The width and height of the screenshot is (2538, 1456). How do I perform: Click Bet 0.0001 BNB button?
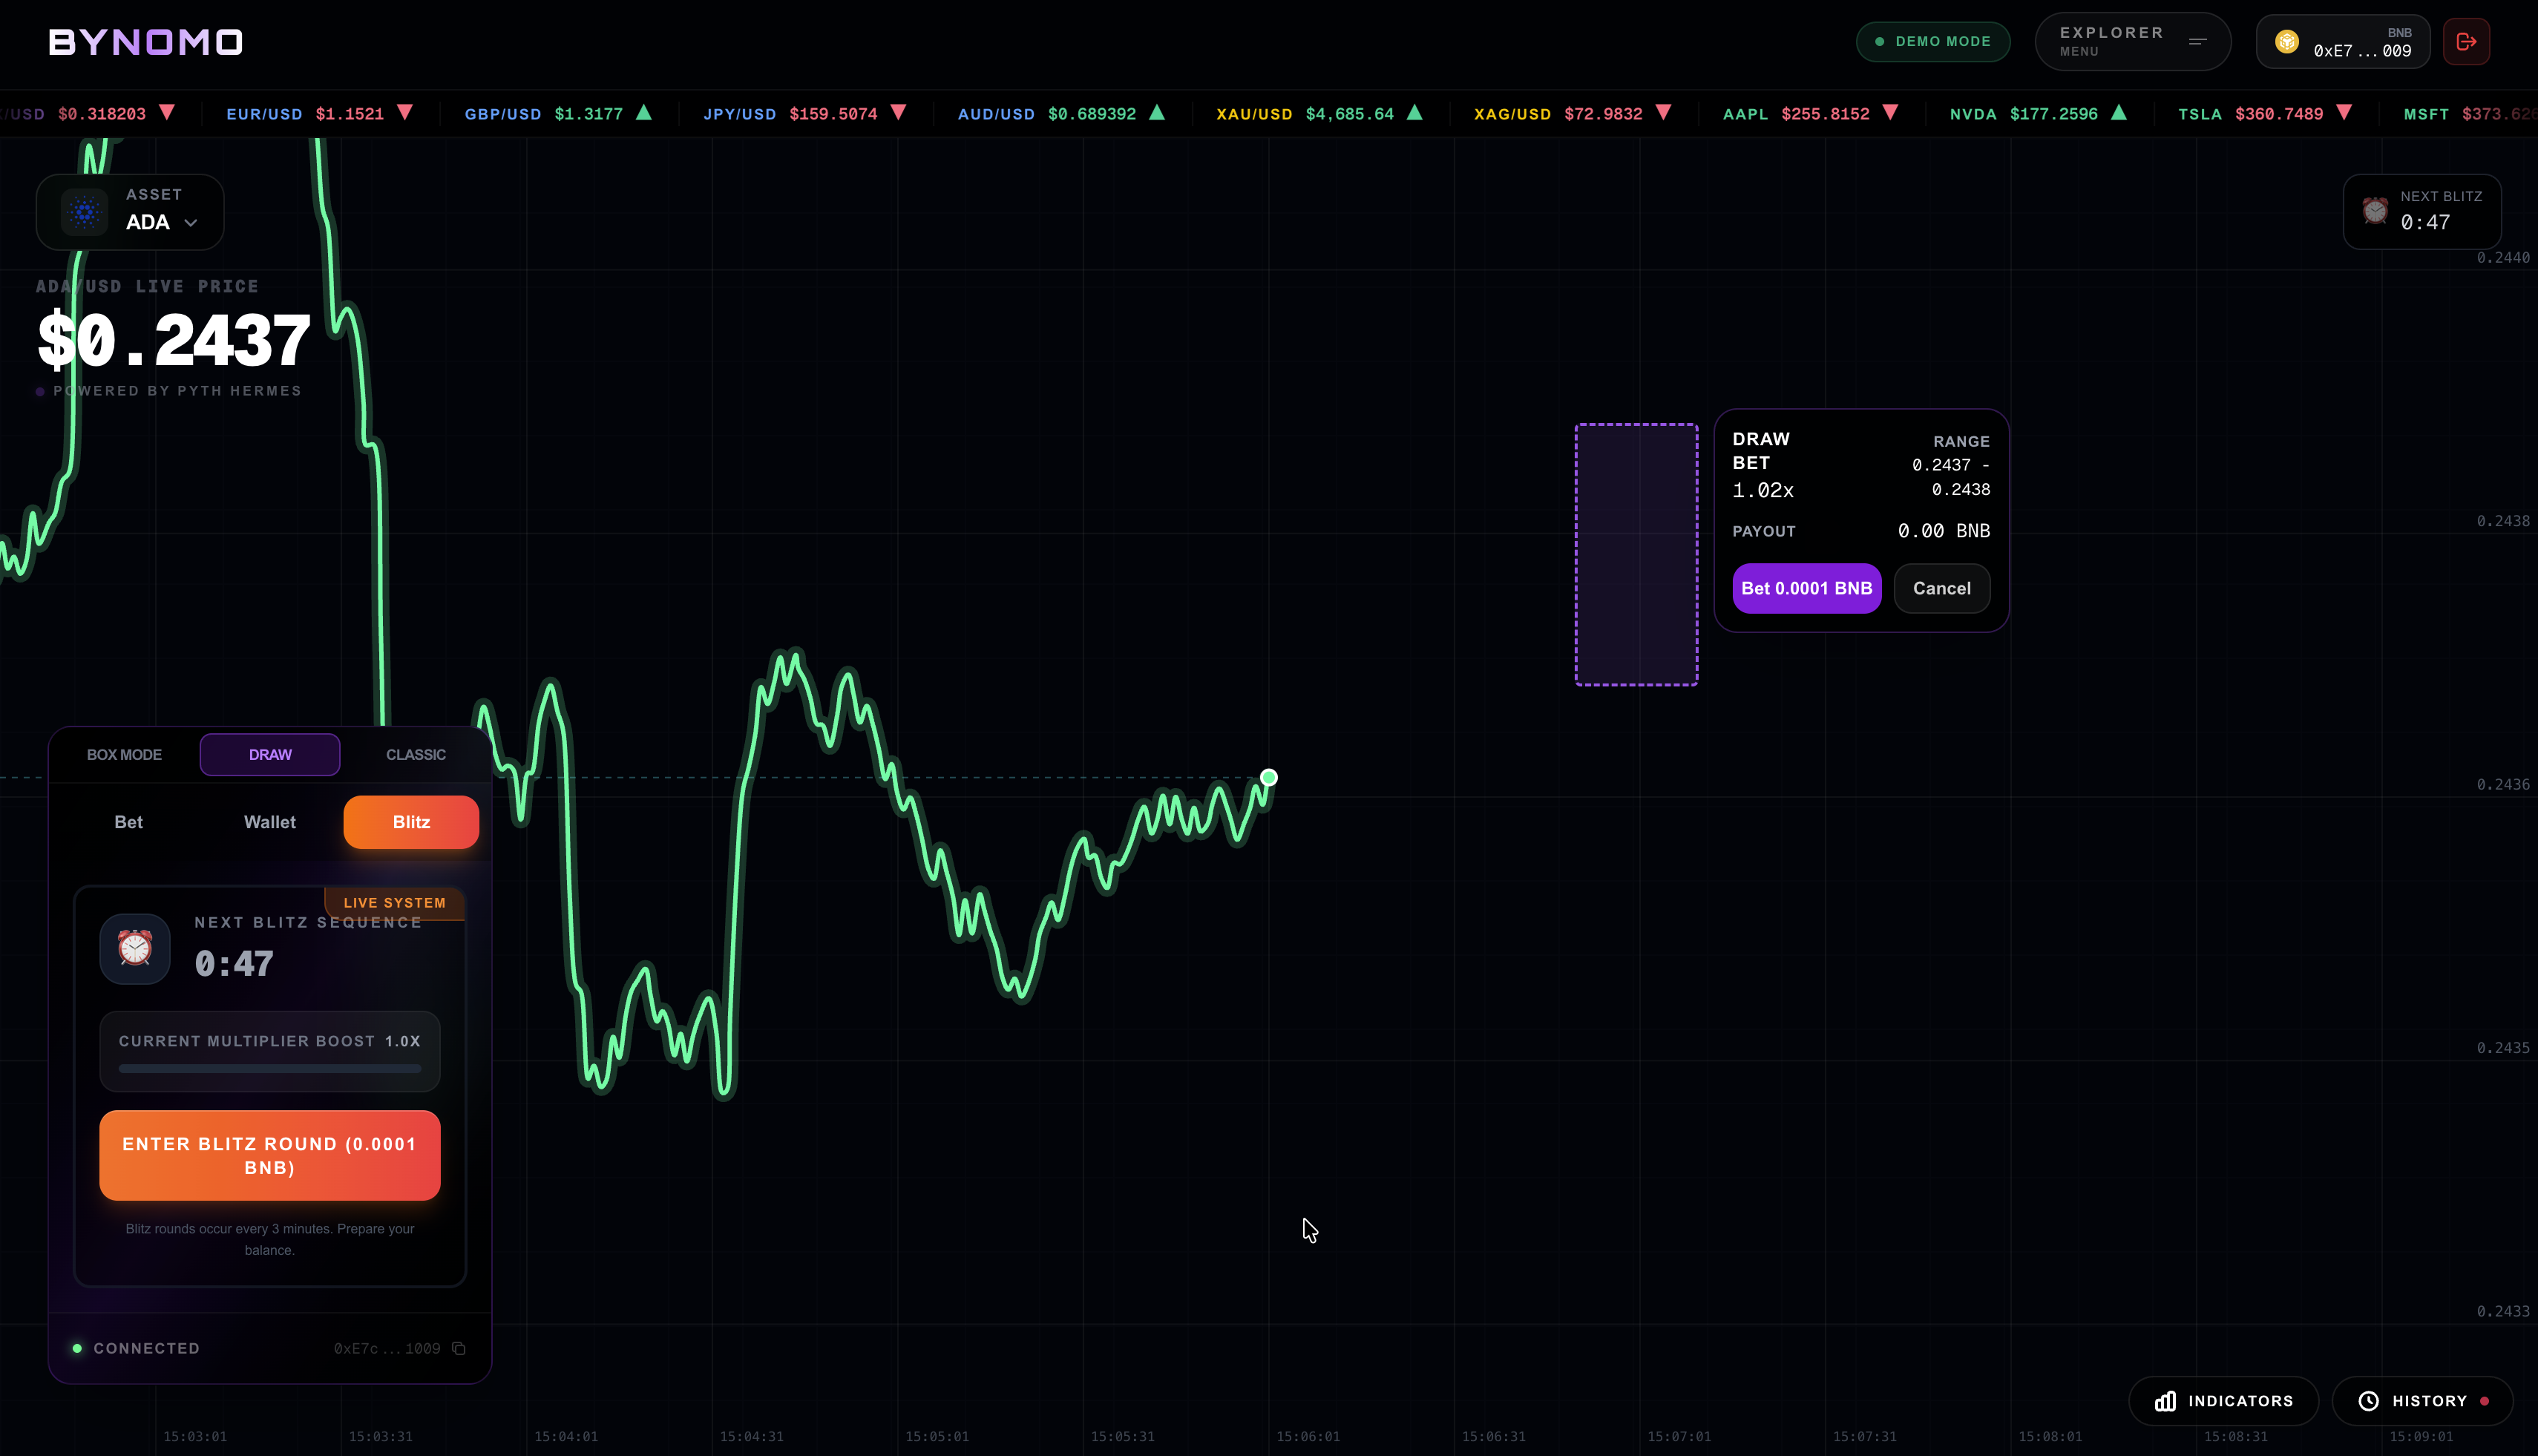click(x=1806, y=588)
